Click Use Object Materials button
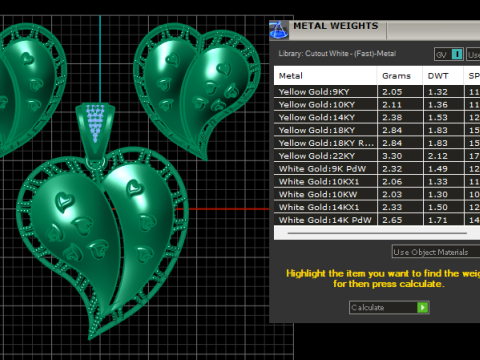The width and height of the screenshot is (480, 360). click(436, 252)
